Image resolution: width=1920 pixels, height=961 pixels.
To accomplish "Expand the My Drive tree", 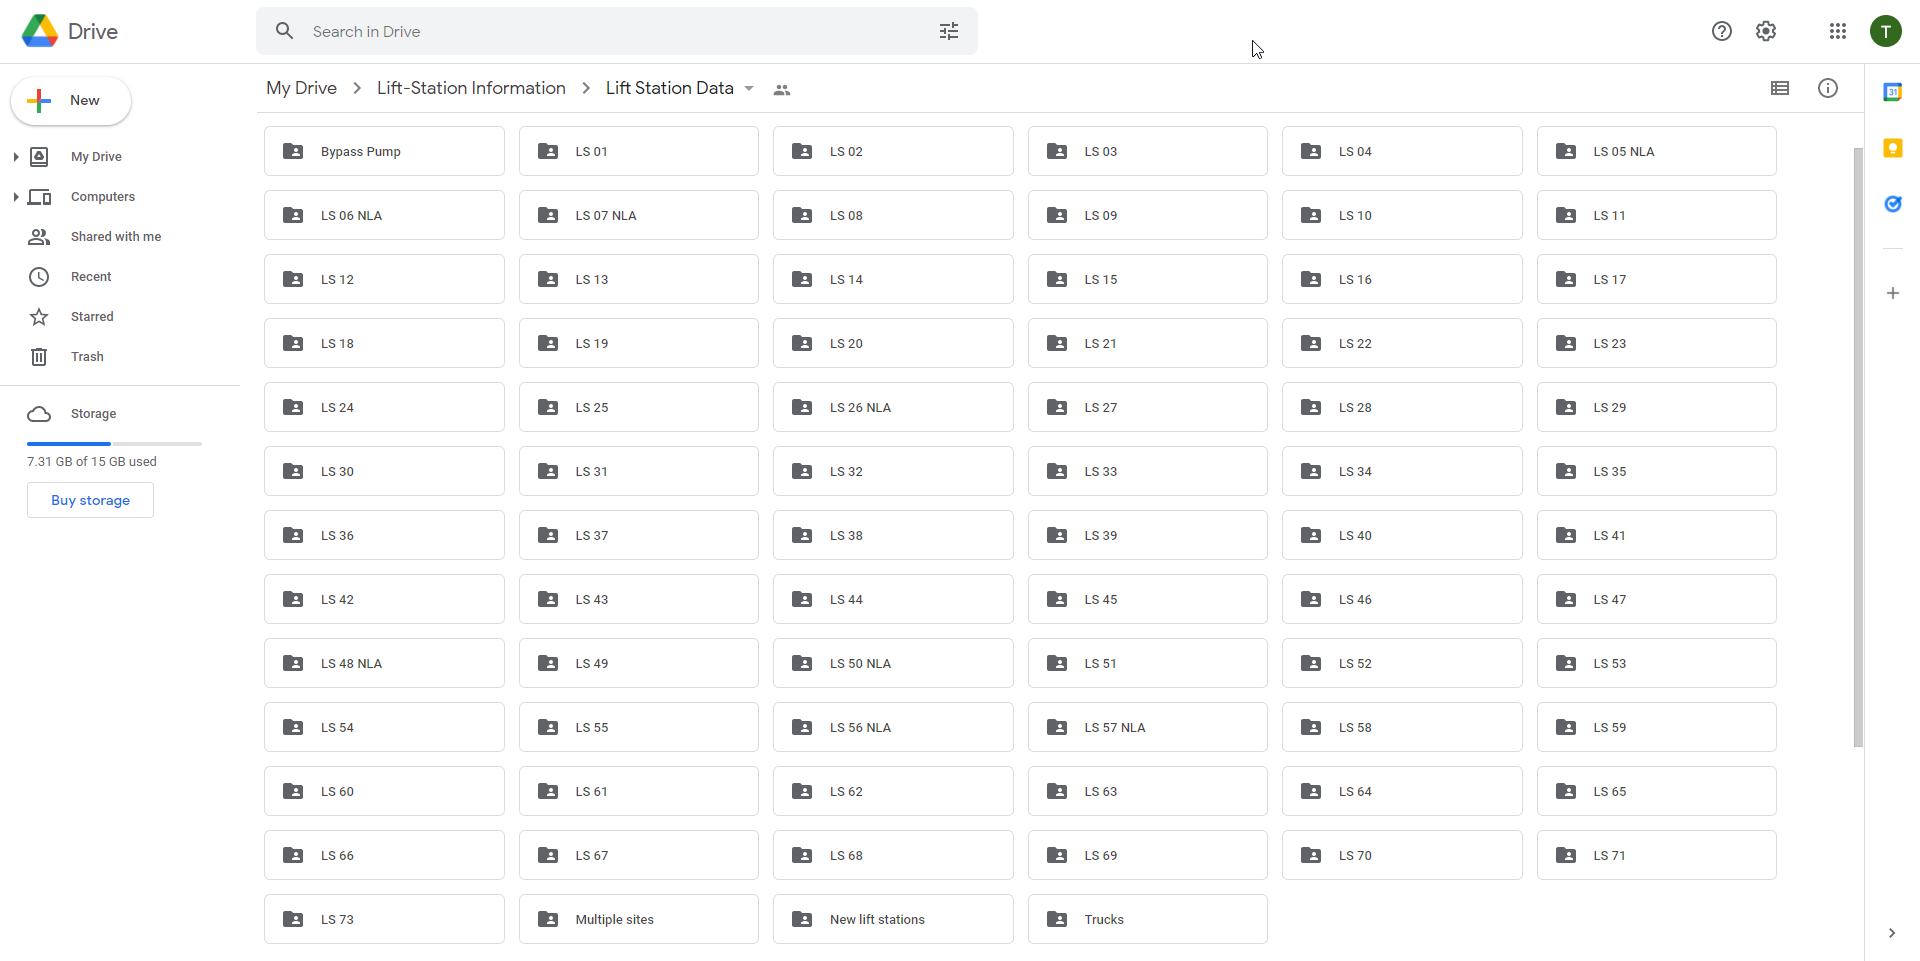I will click(x=16, y=157).
